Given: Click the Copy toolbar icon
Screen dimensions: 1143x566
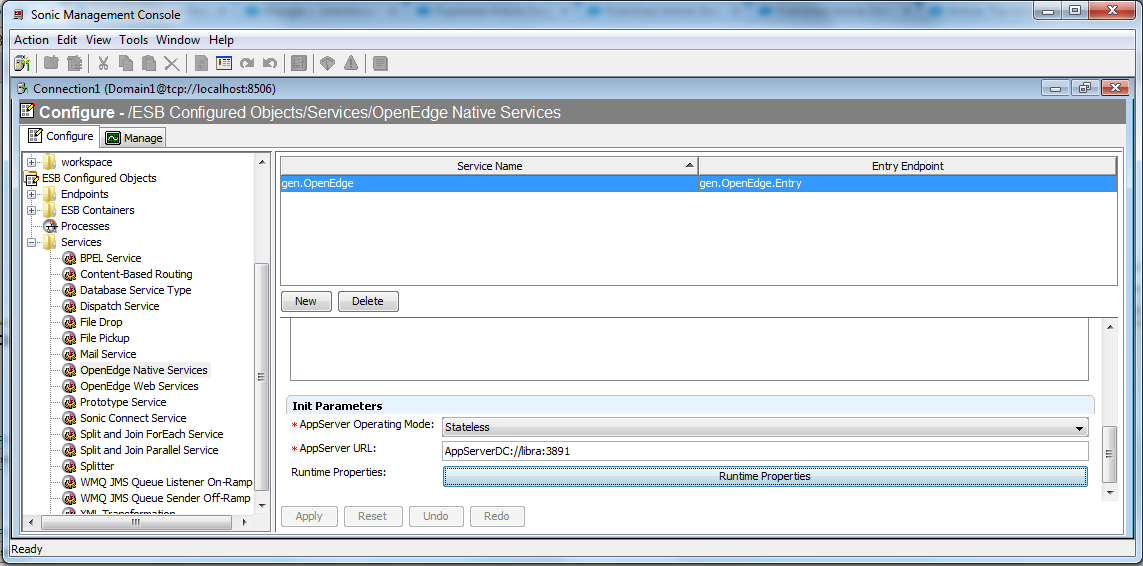Looking at the screenshot, I should [125, 63].
